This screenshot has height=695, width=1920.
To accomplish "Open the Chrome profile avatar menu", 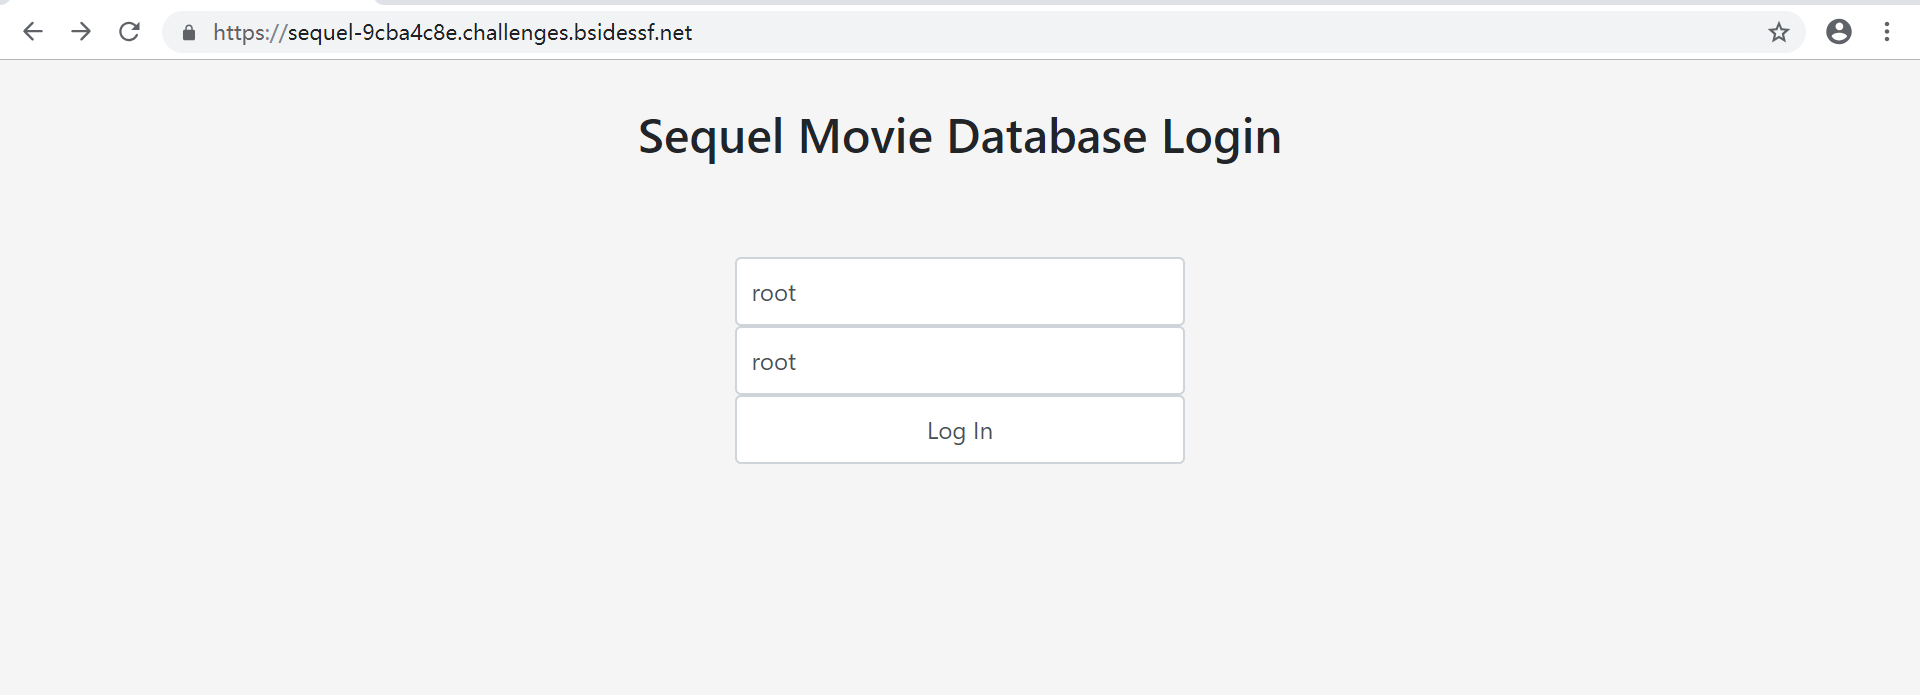I will pos(1838,32).
